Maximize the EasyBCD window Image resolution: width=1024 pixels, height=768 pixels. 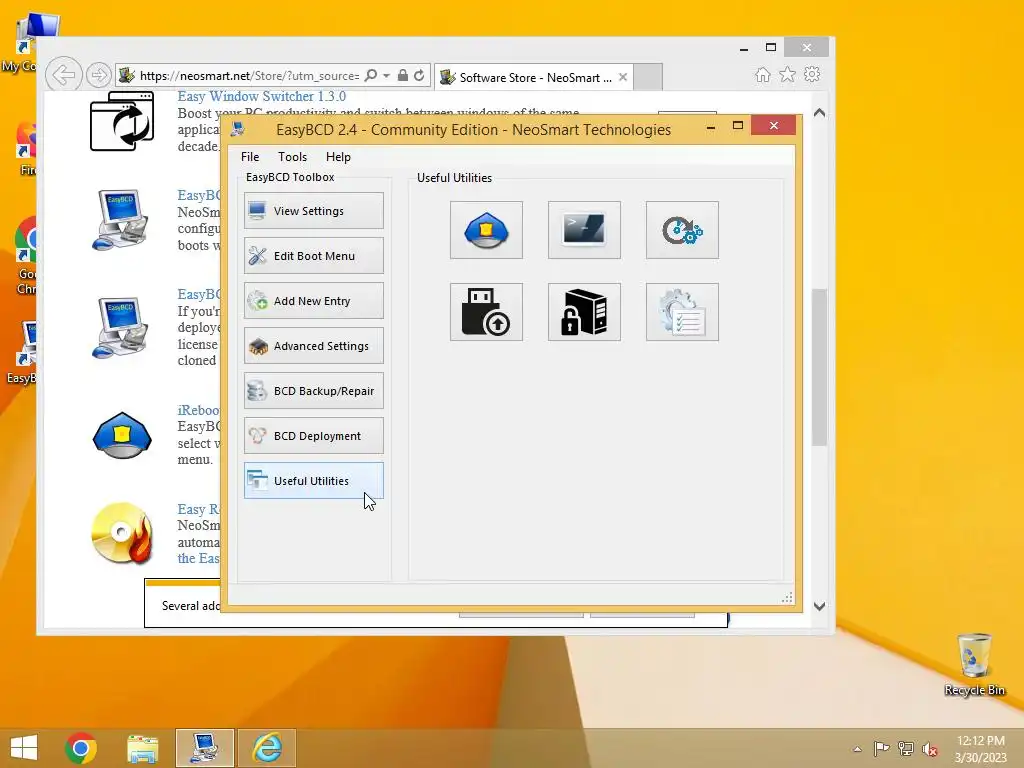pos(738,125)
